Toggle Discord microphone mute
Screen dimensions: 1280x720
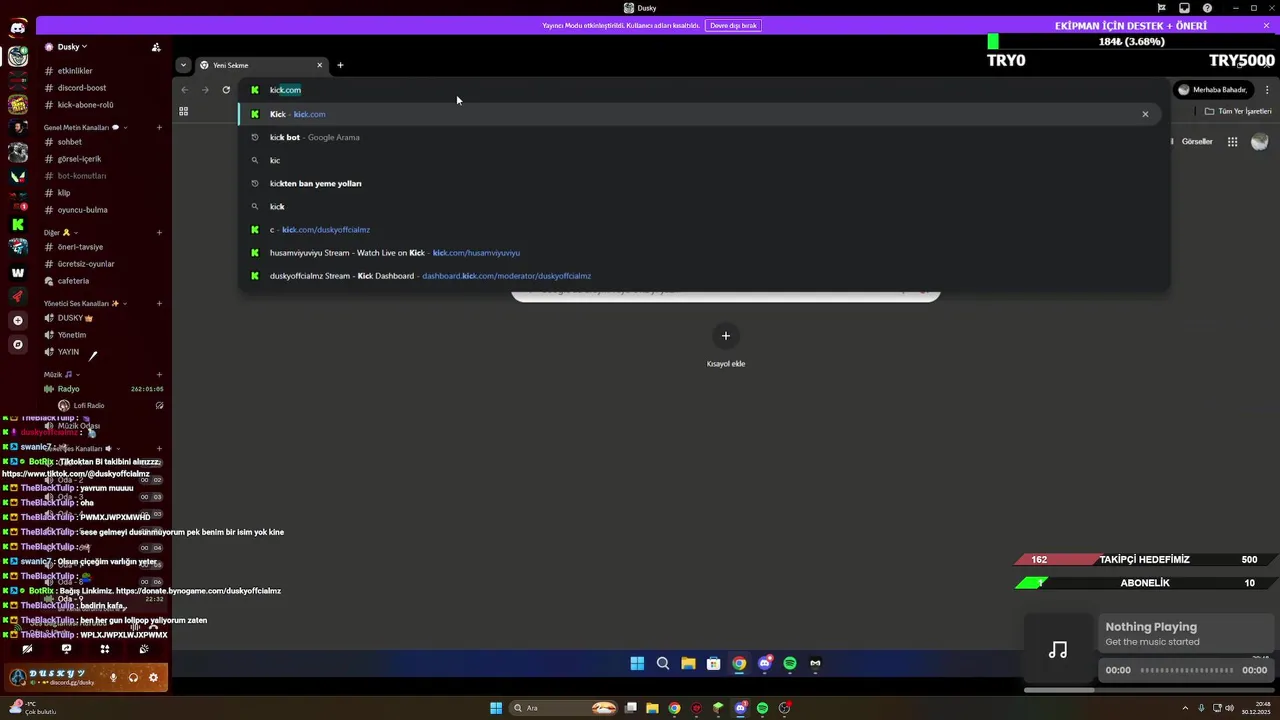[113, 677]
